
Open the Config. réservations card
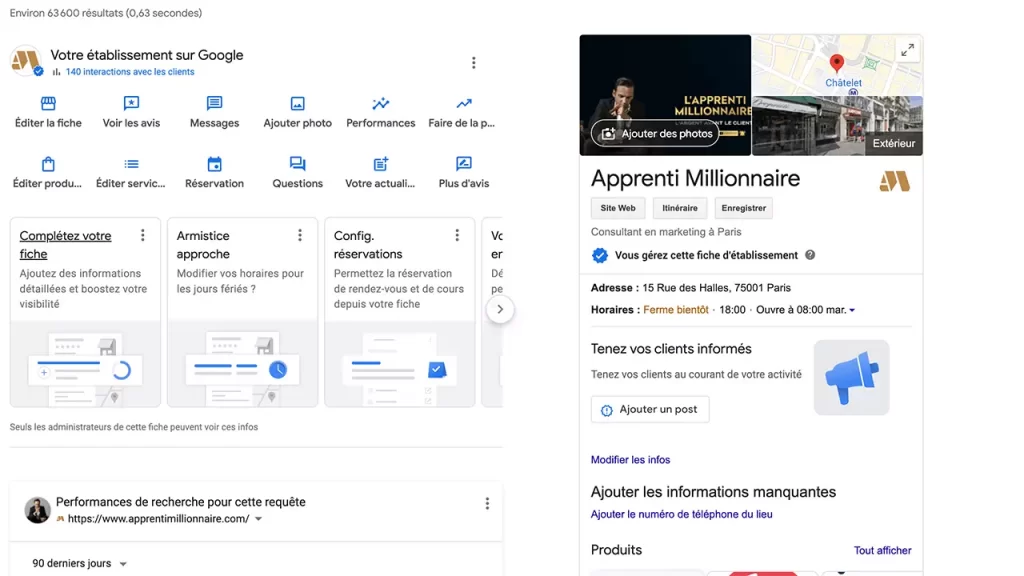400,312
